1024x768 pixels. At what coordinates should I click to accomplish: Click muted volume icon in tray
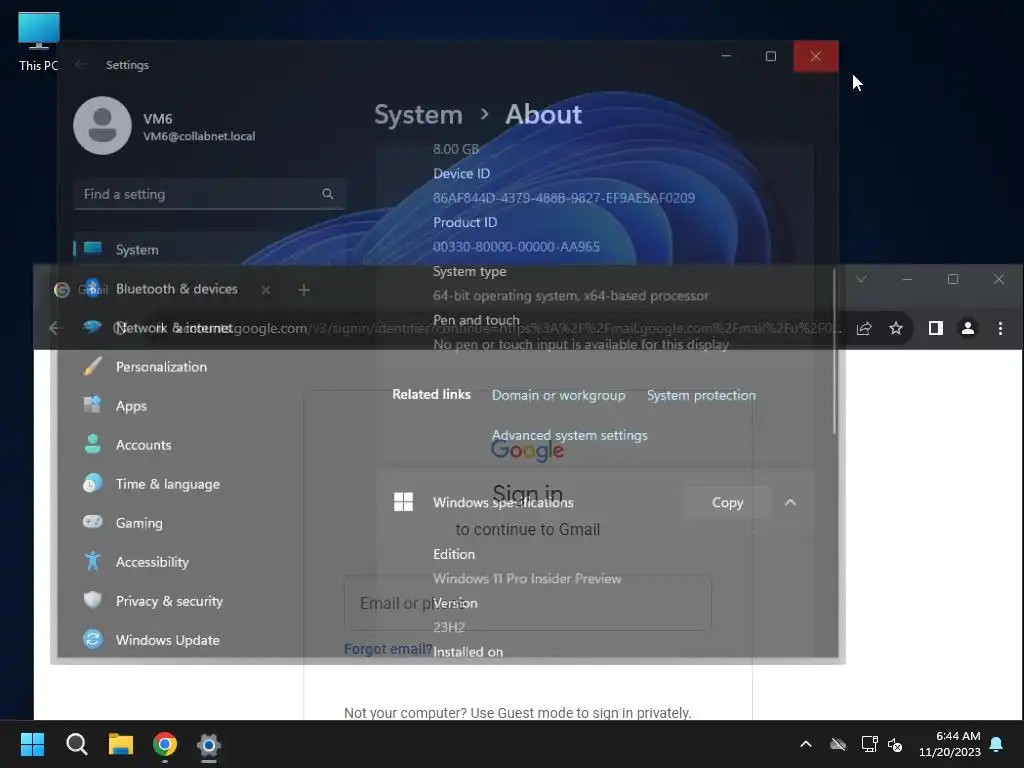(x=895, y=744)
